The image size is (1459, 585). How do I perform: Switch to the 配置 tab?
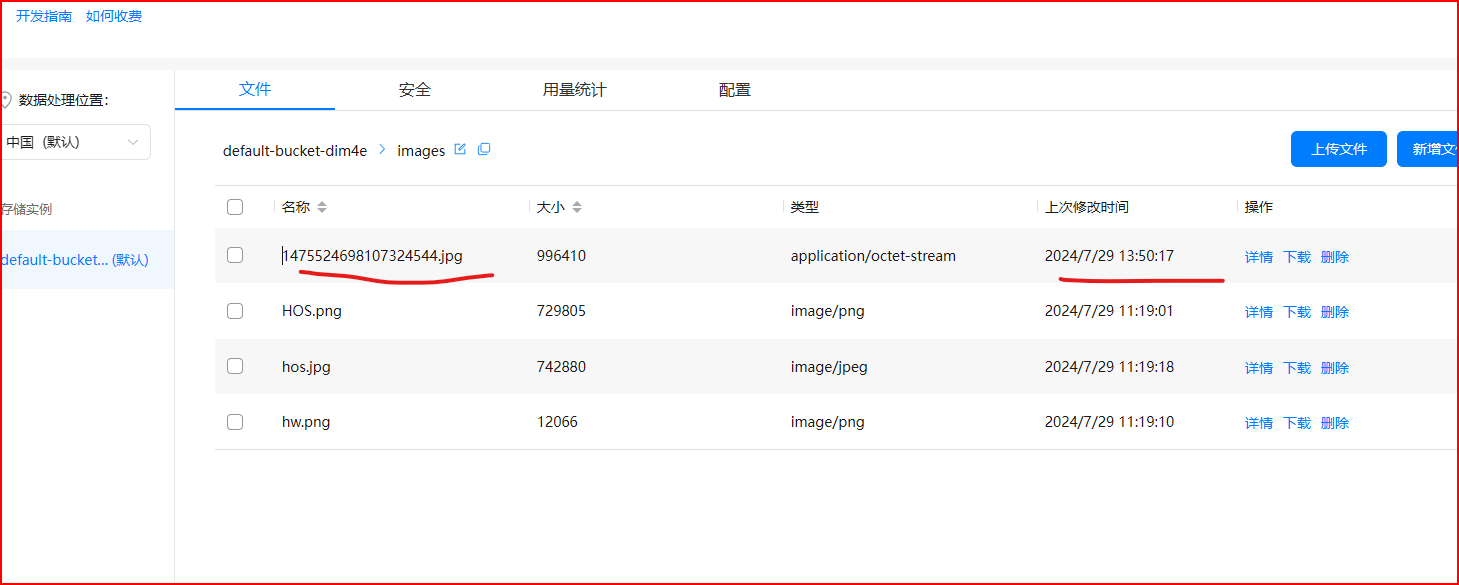[x=735, y=89]
